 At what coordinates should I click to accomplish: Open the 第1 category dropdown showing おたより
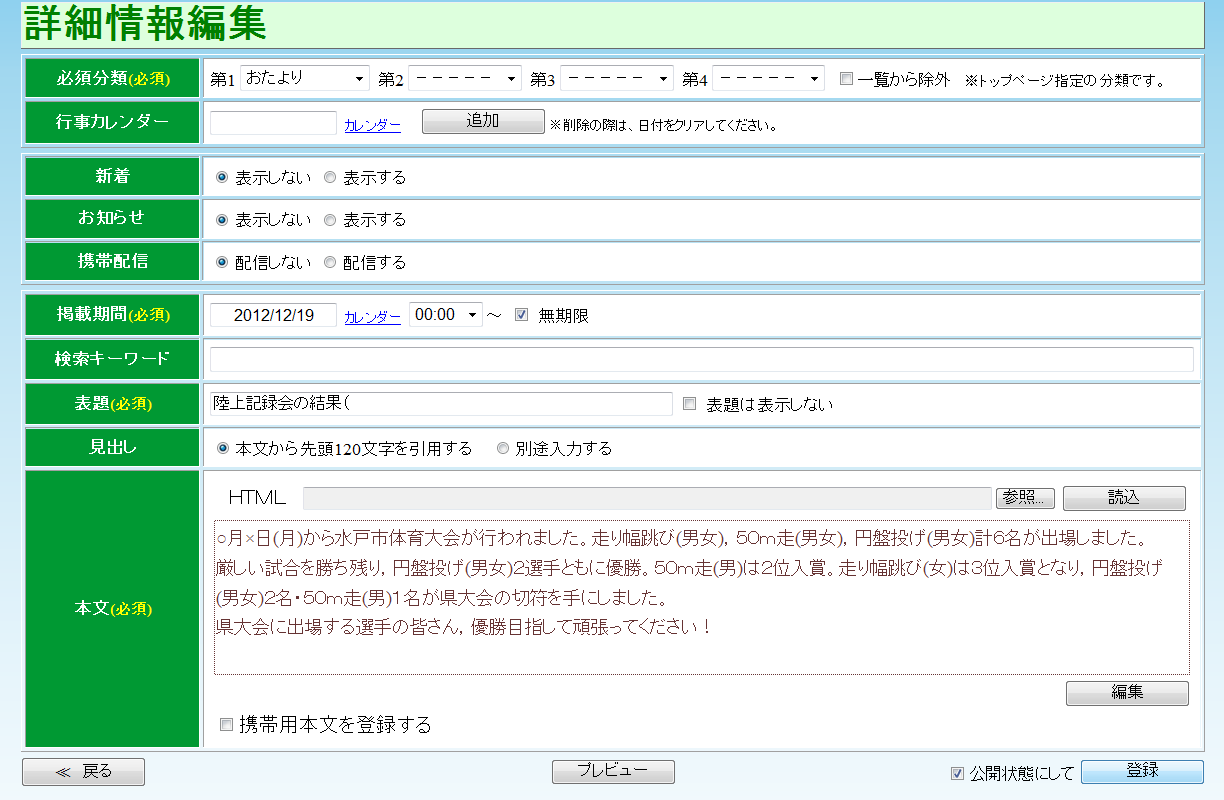click(305, 78)
